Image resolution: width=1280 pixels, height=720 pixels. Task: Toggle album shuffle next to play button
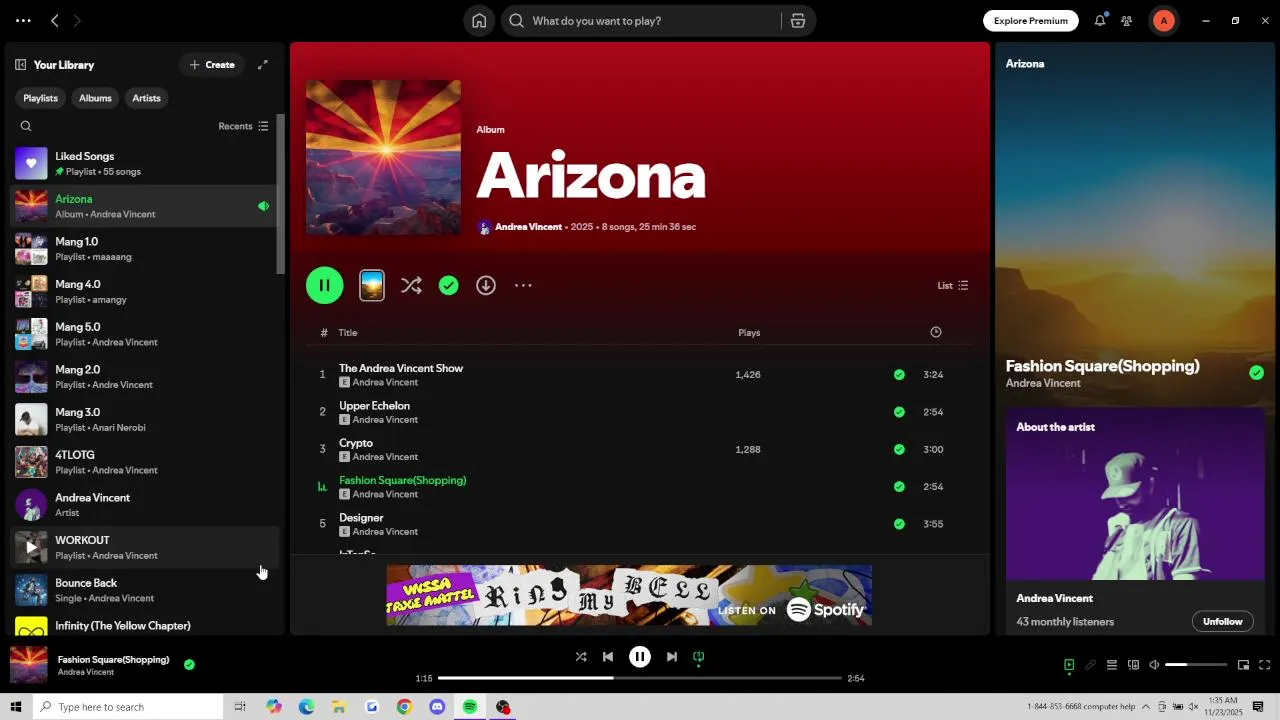click(411, 286)
